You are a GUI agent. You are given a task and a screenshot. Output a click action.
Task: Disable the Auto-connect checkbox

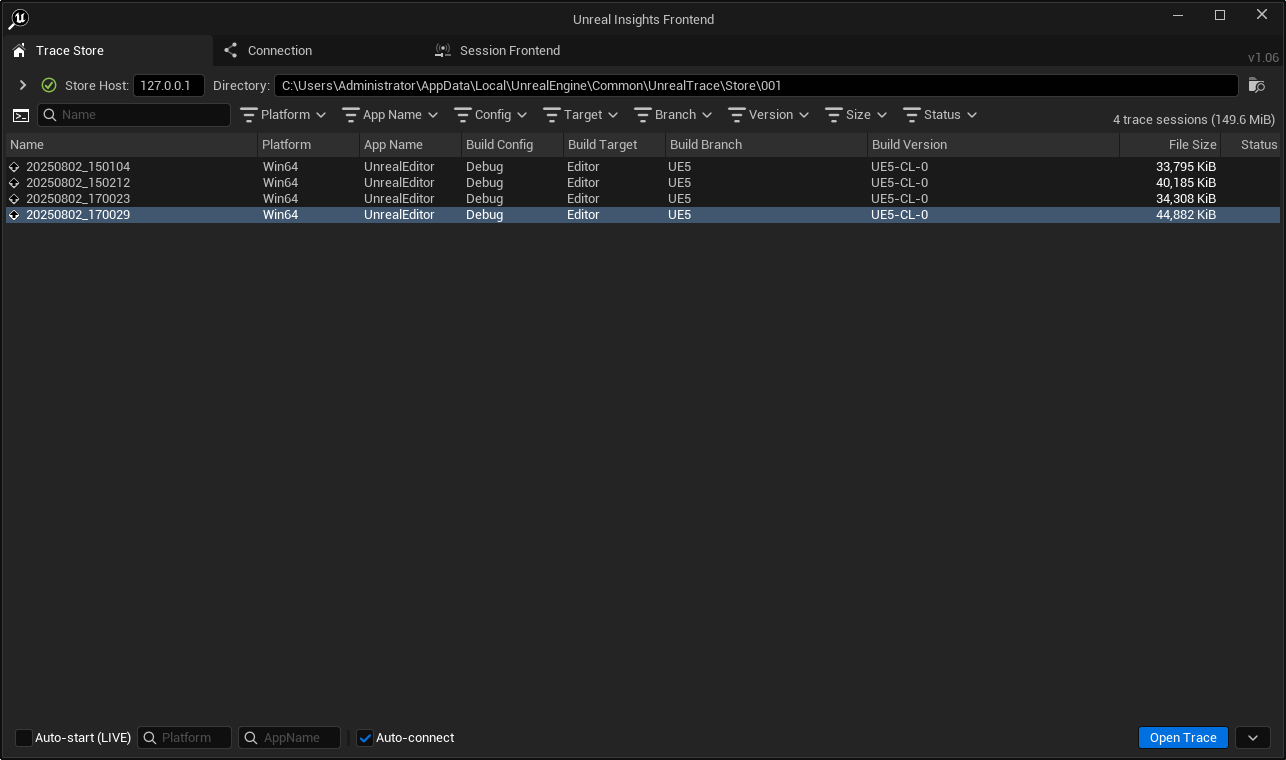click(x=365, y=738)
